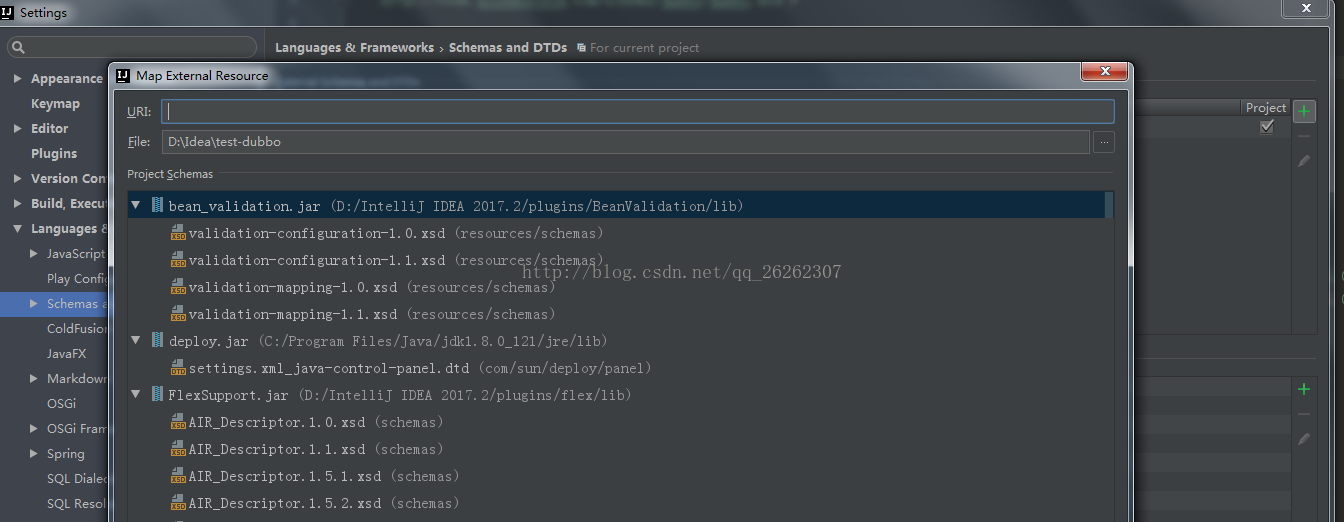The width and height of the screenshot is (1344, 522).
Task: Expand the Appearance settings group
Action: (x=17, y=78)
